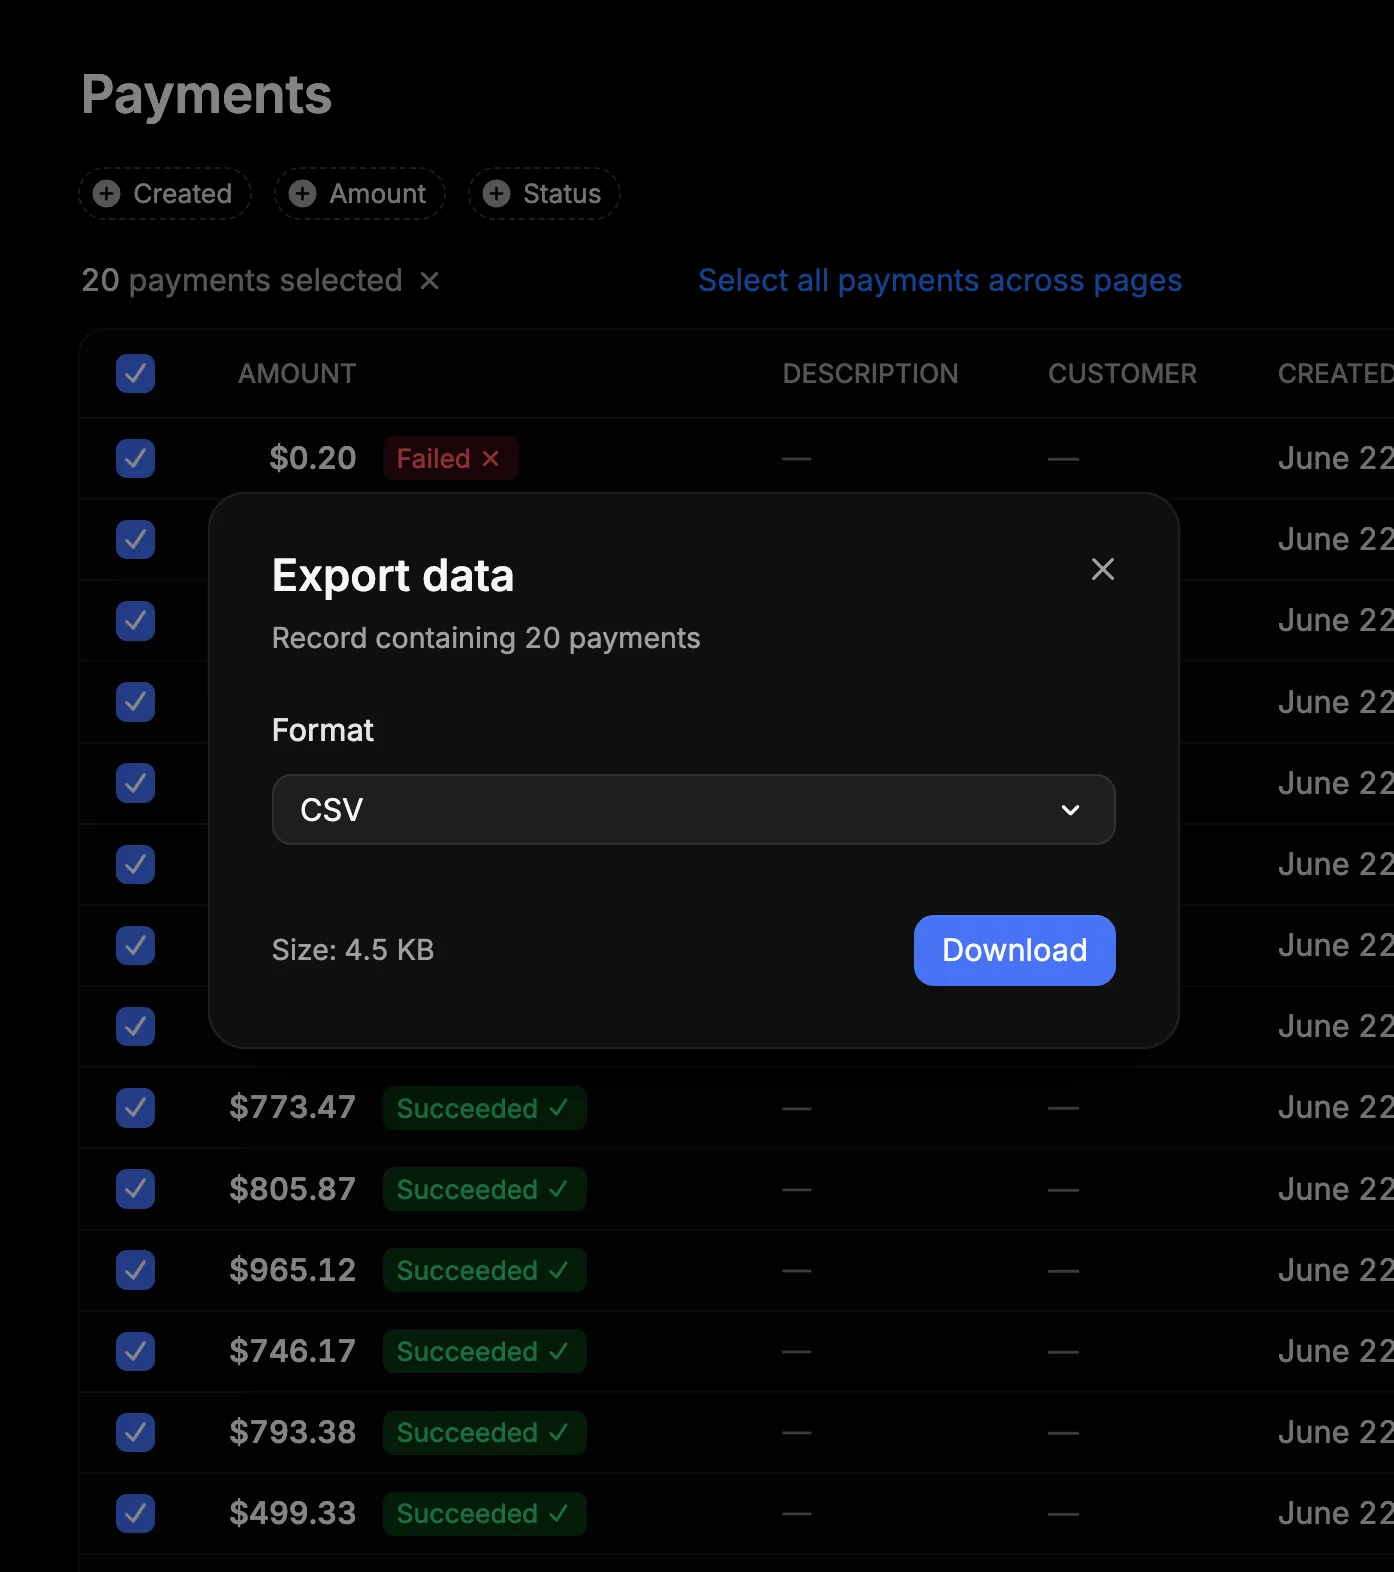
Task: Click Succeeded badge on $499.33 row
Action: point(484,1514)
